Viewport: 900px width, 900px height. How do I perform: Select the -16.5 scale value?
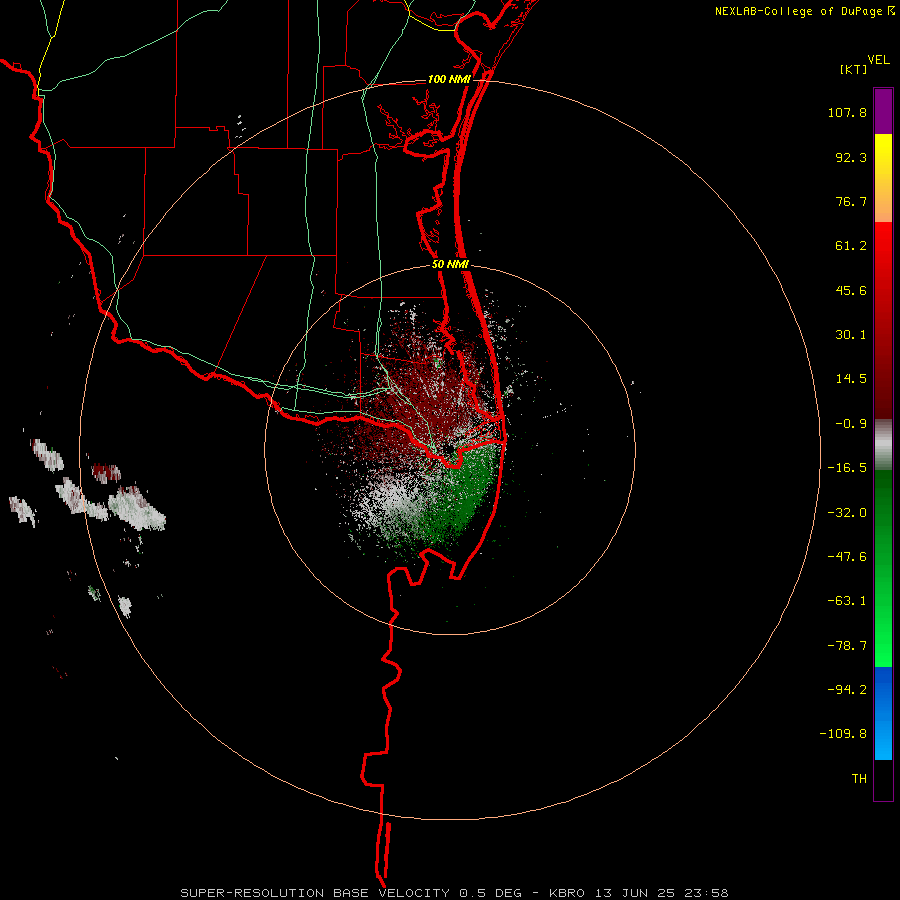tap(847, 468)
